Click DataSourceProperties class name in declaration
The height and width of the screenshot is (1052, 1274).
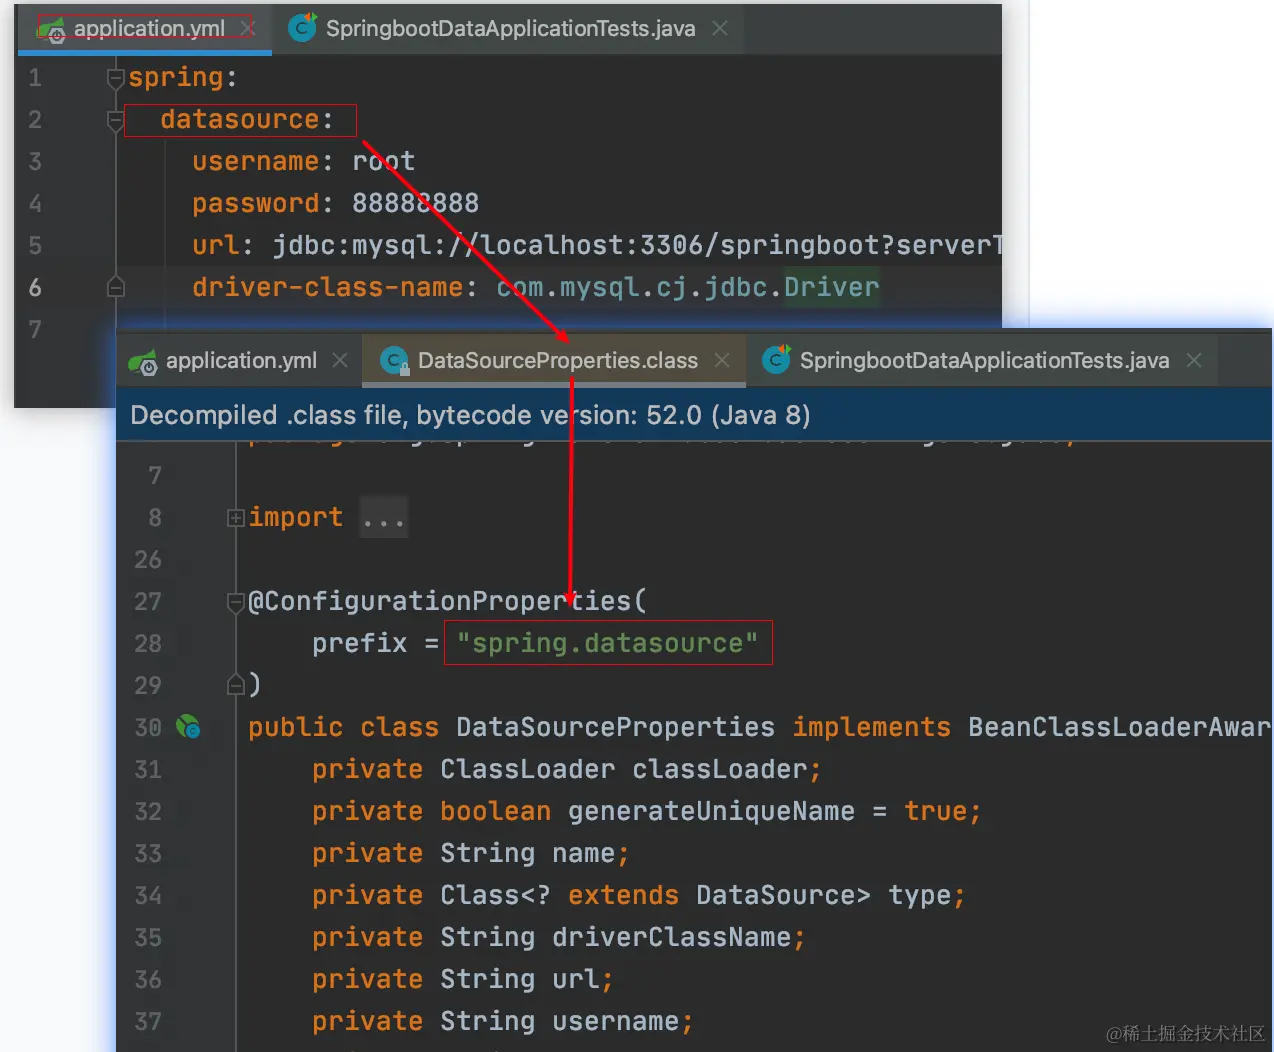point(615,727)
